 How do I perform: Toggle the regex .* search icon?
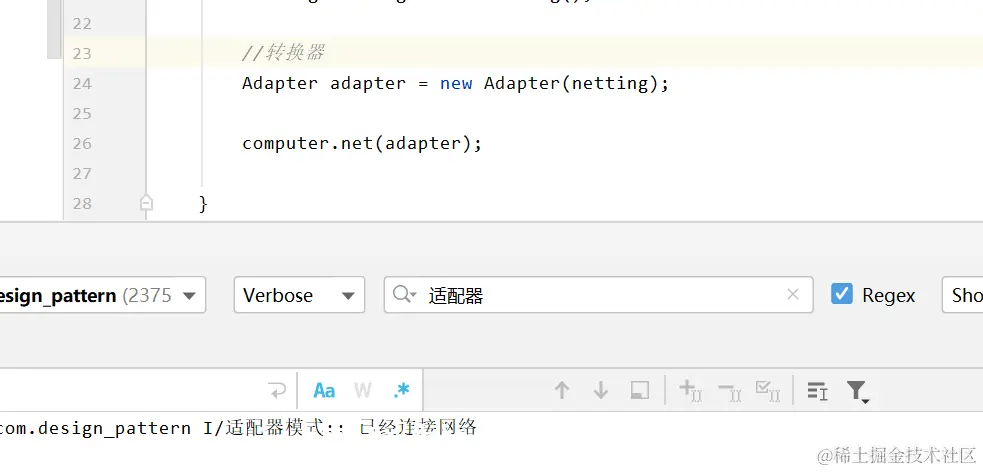pyautogui.click(x=401, y=391)
